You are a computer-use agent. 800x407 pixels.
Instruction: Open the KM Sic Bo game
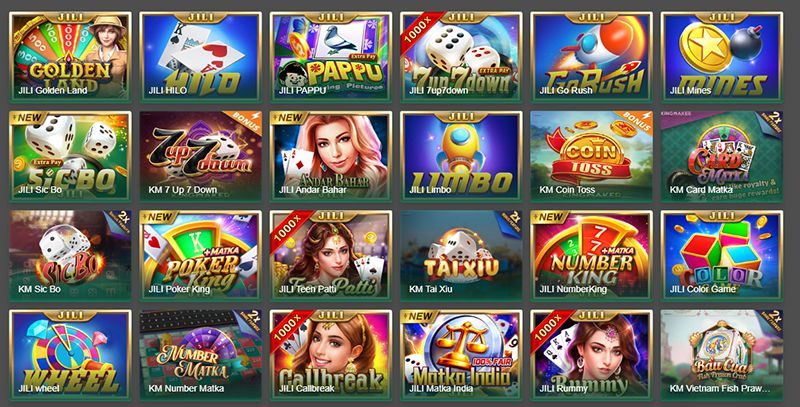(x=70, y=256)
